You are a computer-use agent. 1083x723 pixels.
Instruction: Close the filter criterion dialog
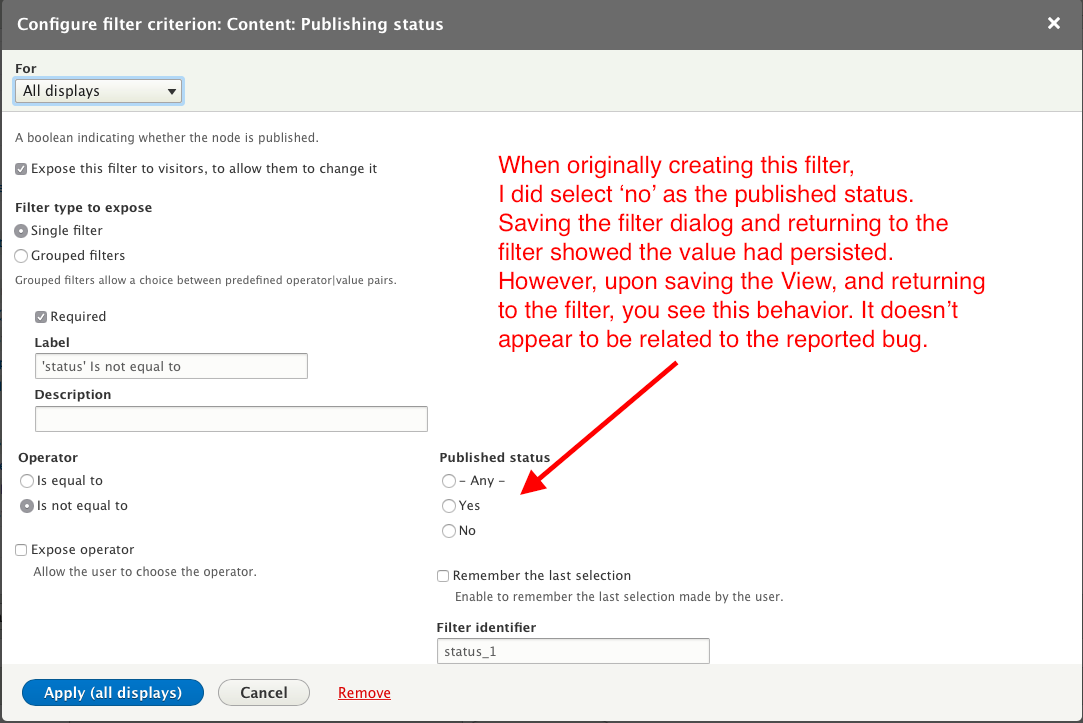[x=1053, y=23]
